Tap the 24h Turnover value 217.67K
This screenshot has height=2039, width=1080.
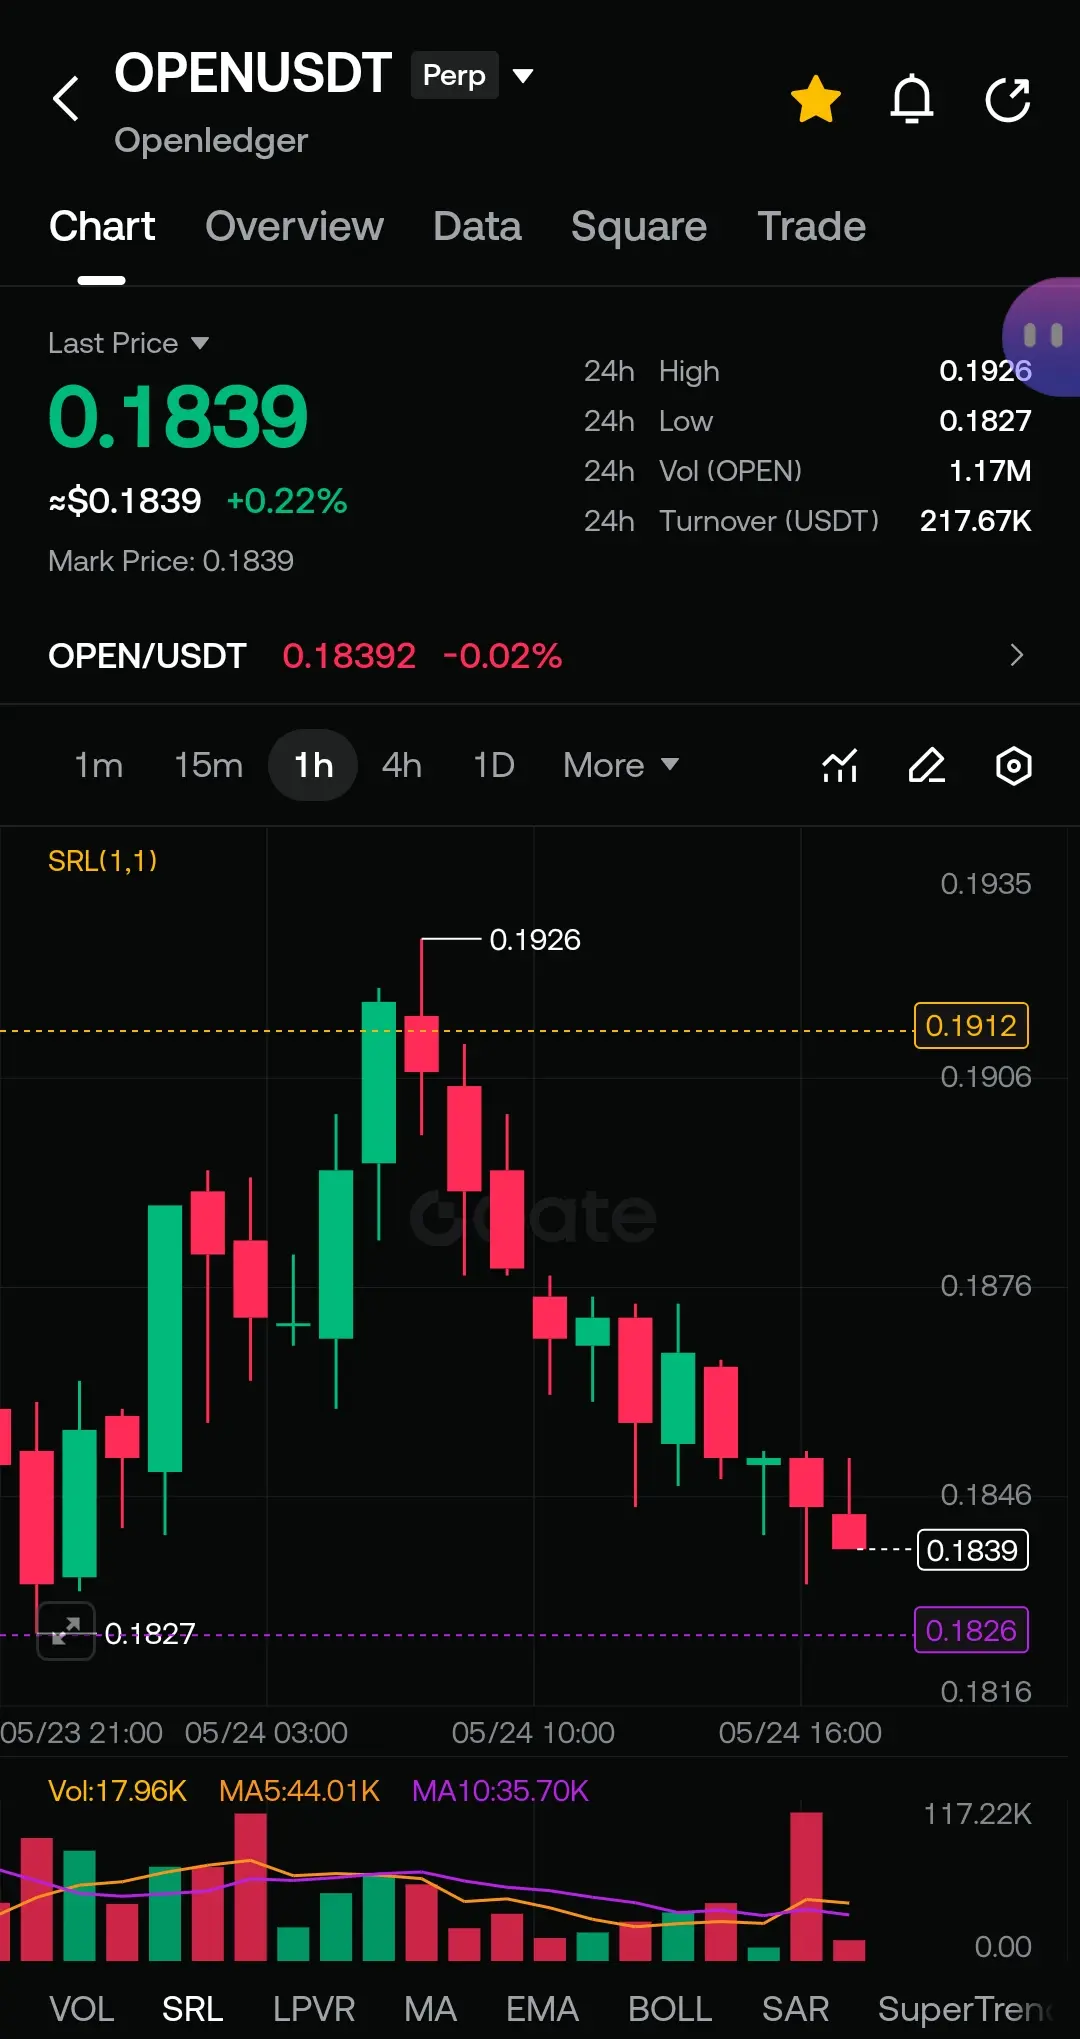pos(975,520)
